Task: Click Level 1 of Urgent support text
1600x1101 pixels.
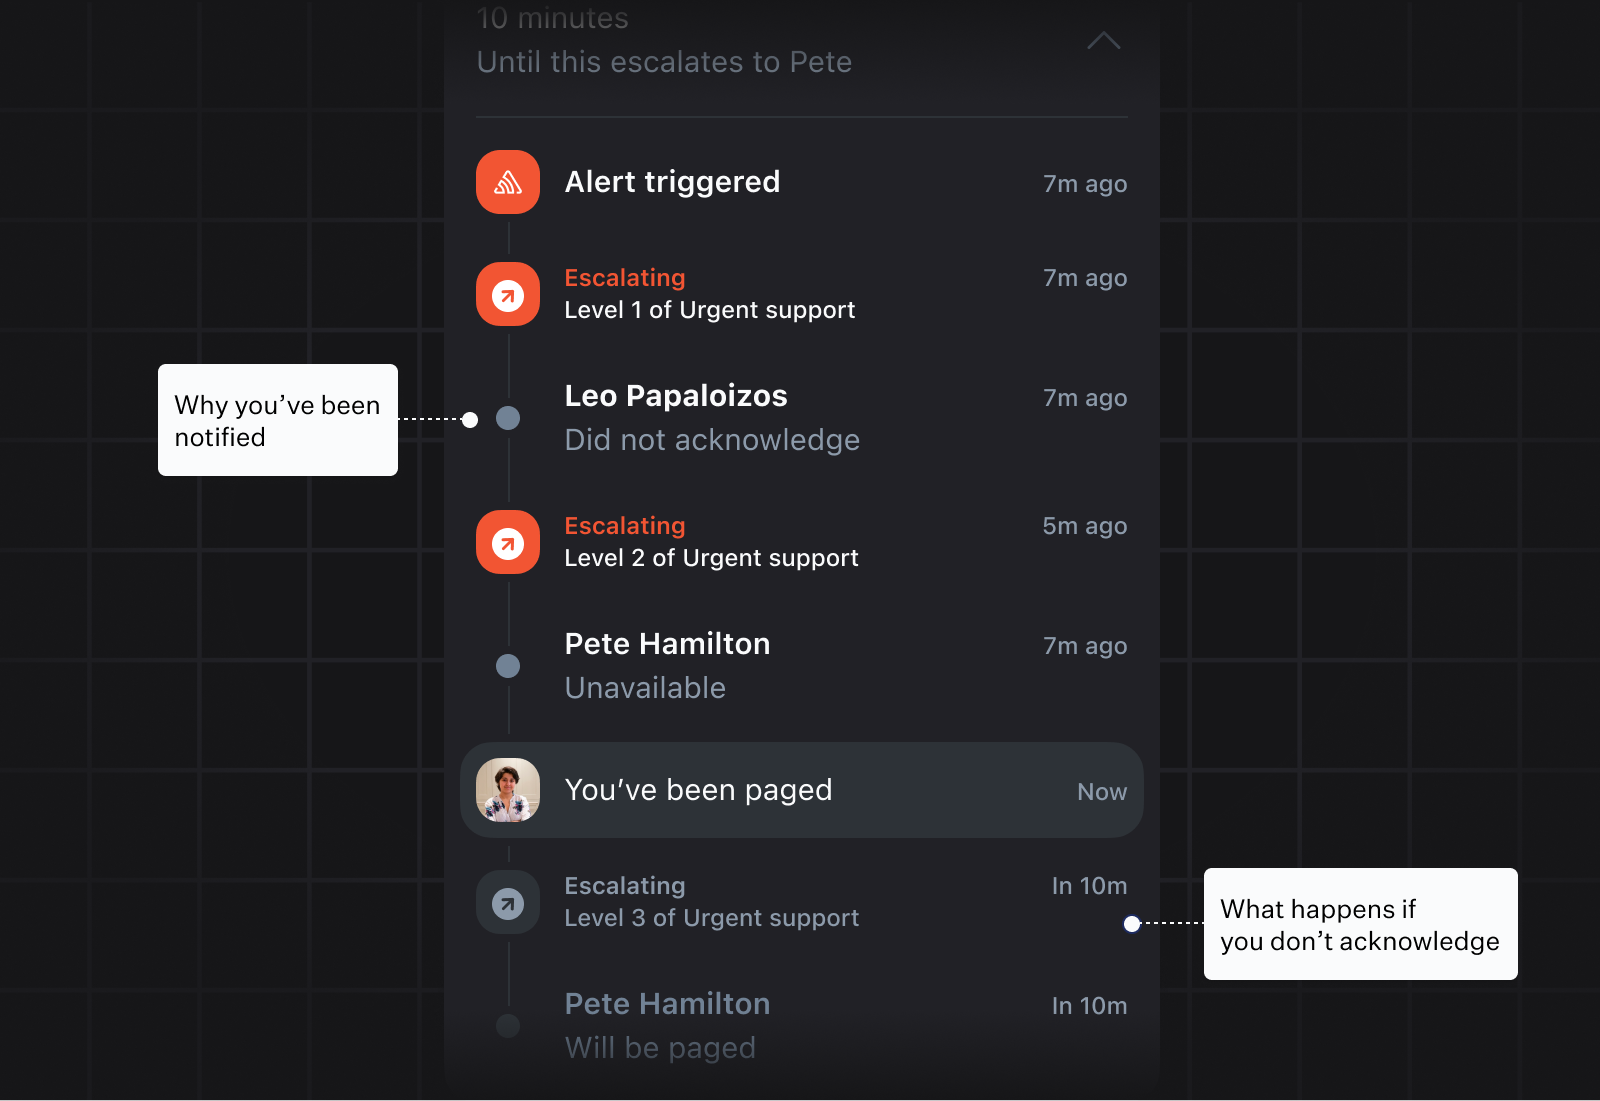Action: click(x=709, y=310)
